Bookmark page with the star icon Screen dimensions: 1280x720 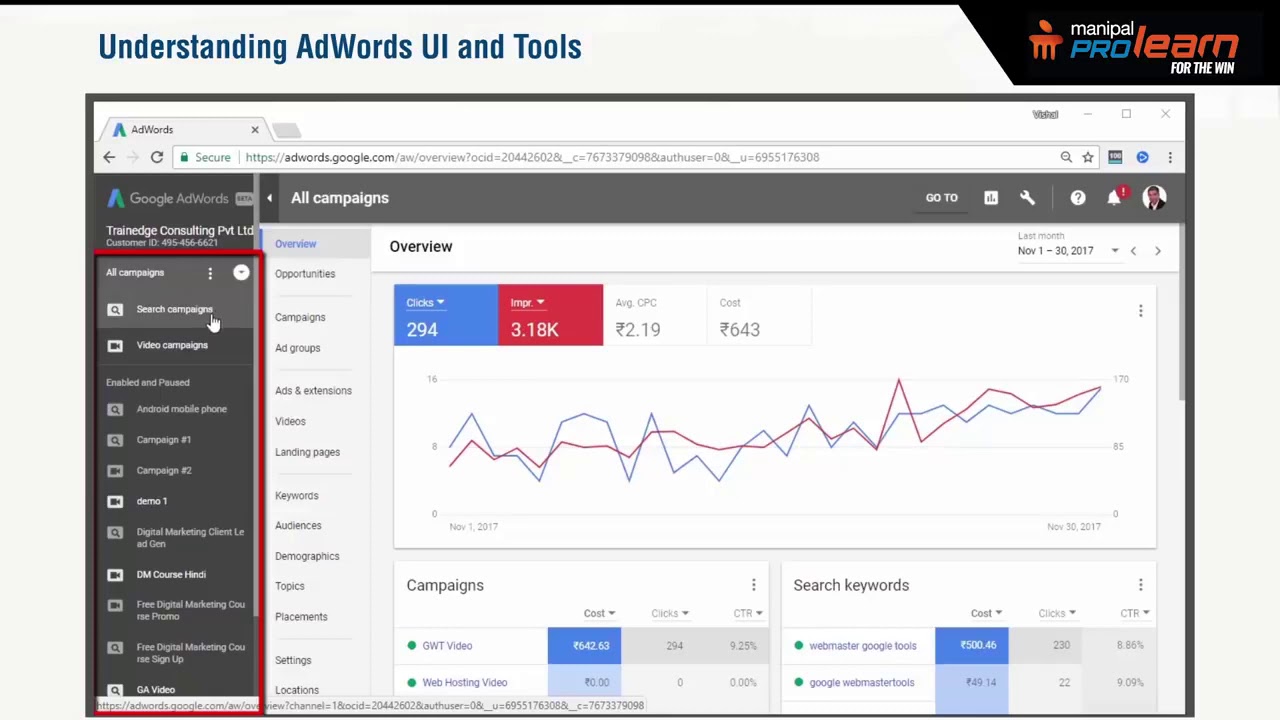click(1088, 157)
